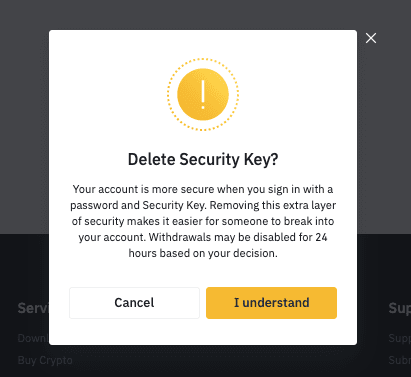Viewport: 411px width, 377px height.
Task: Click the yellow exclamation warning icon
Action: pos(203,94)
